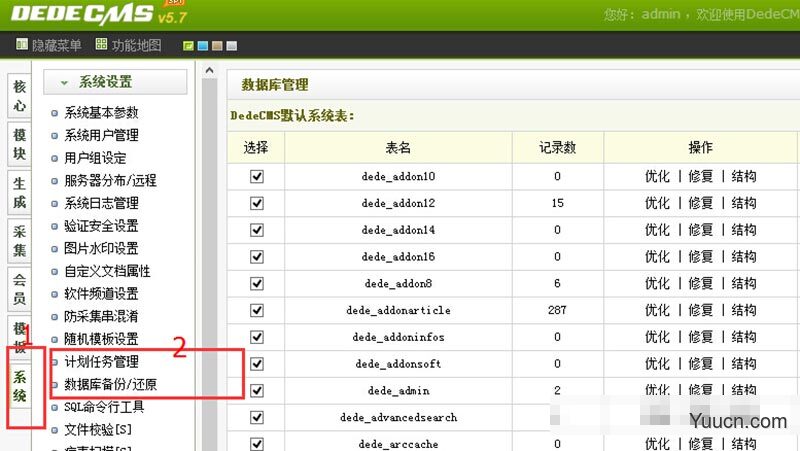The height and width of the screenshot is (451, 800).
Task: Choose the tan skin swatch icon
Action: (217, 46)
